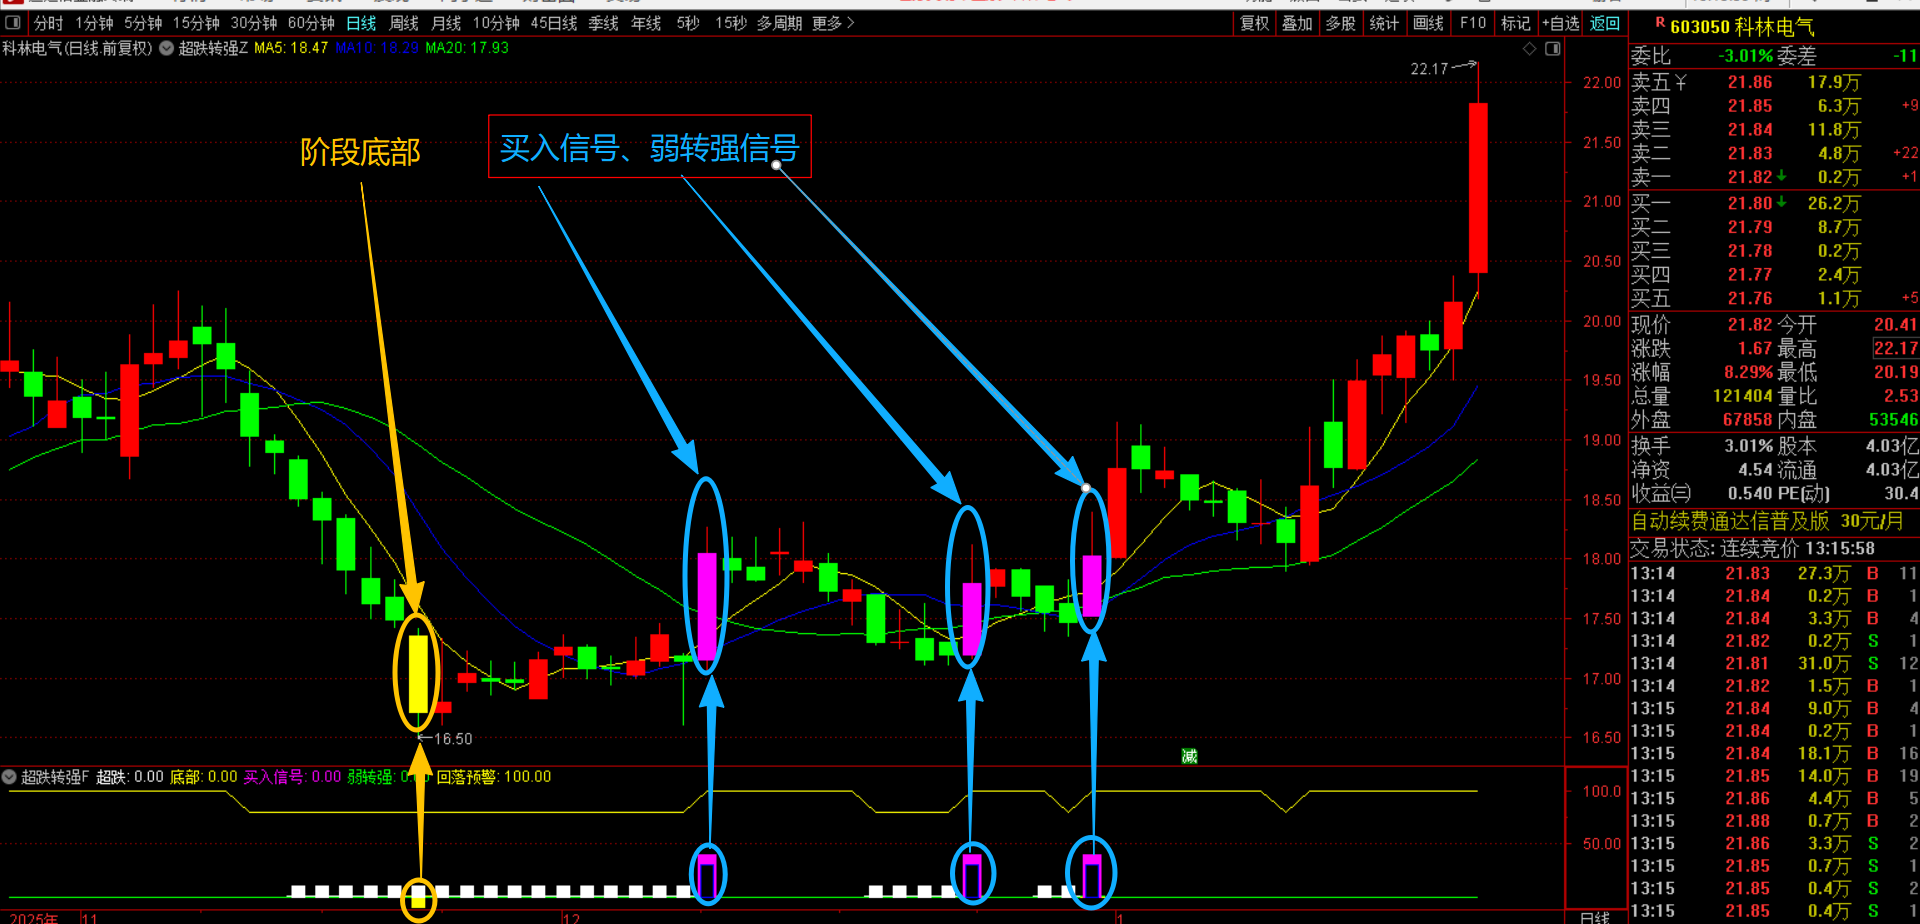Screen dimensions: 1920x924
Task: Select the 年线 yearly period
Action: point(646,23)
